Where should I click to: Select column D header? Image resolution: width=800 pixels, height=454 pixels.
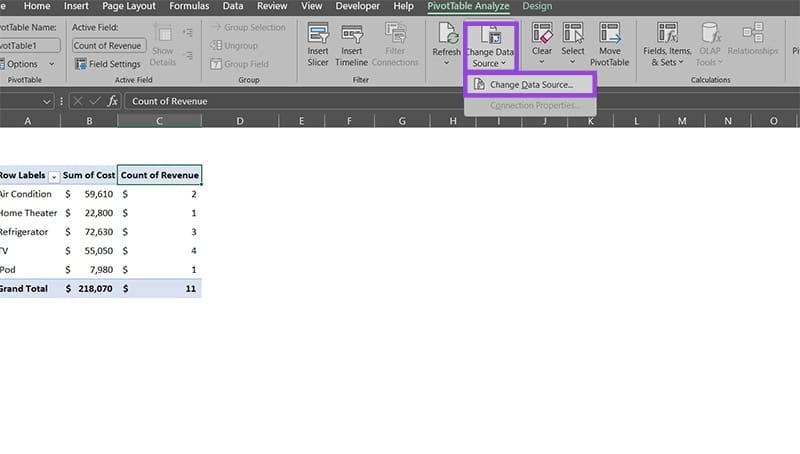(240, 121)
